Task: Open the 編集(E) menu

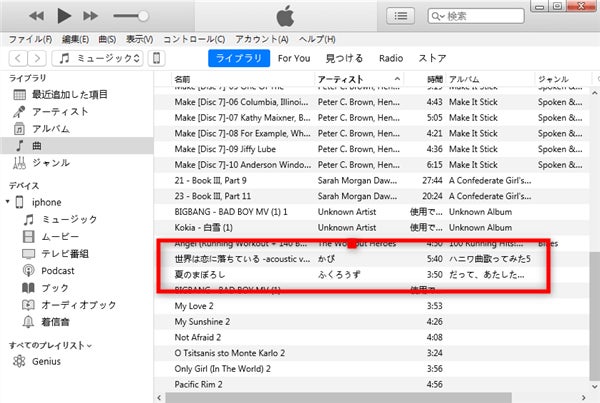Action: click(x=75, y=39)
